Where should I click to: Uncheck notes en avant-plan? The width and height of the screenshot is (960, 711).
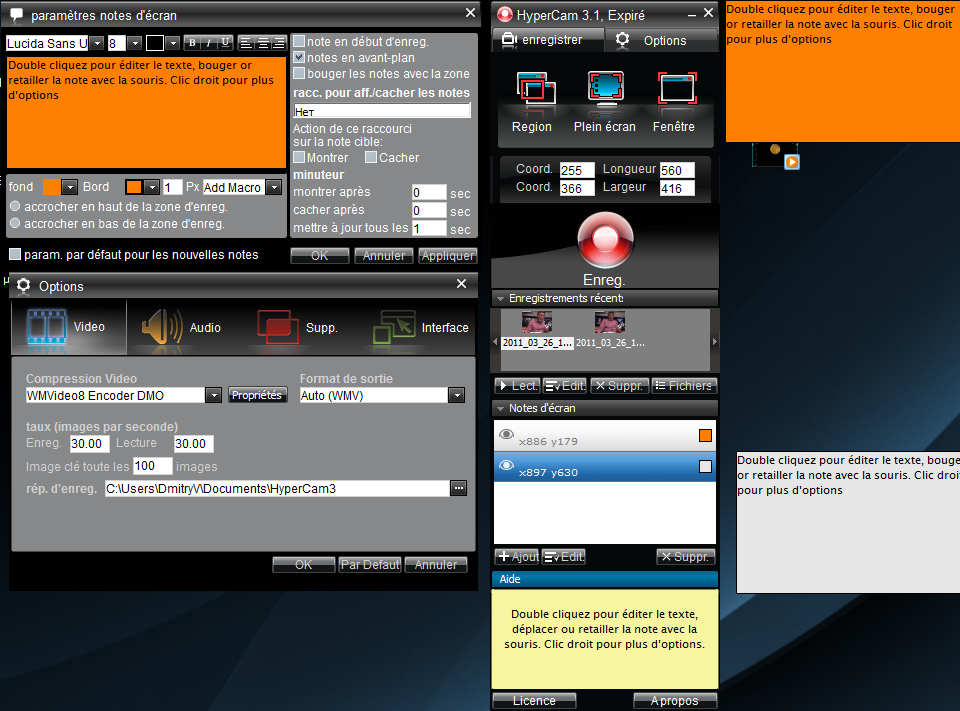tap(299, 57)
